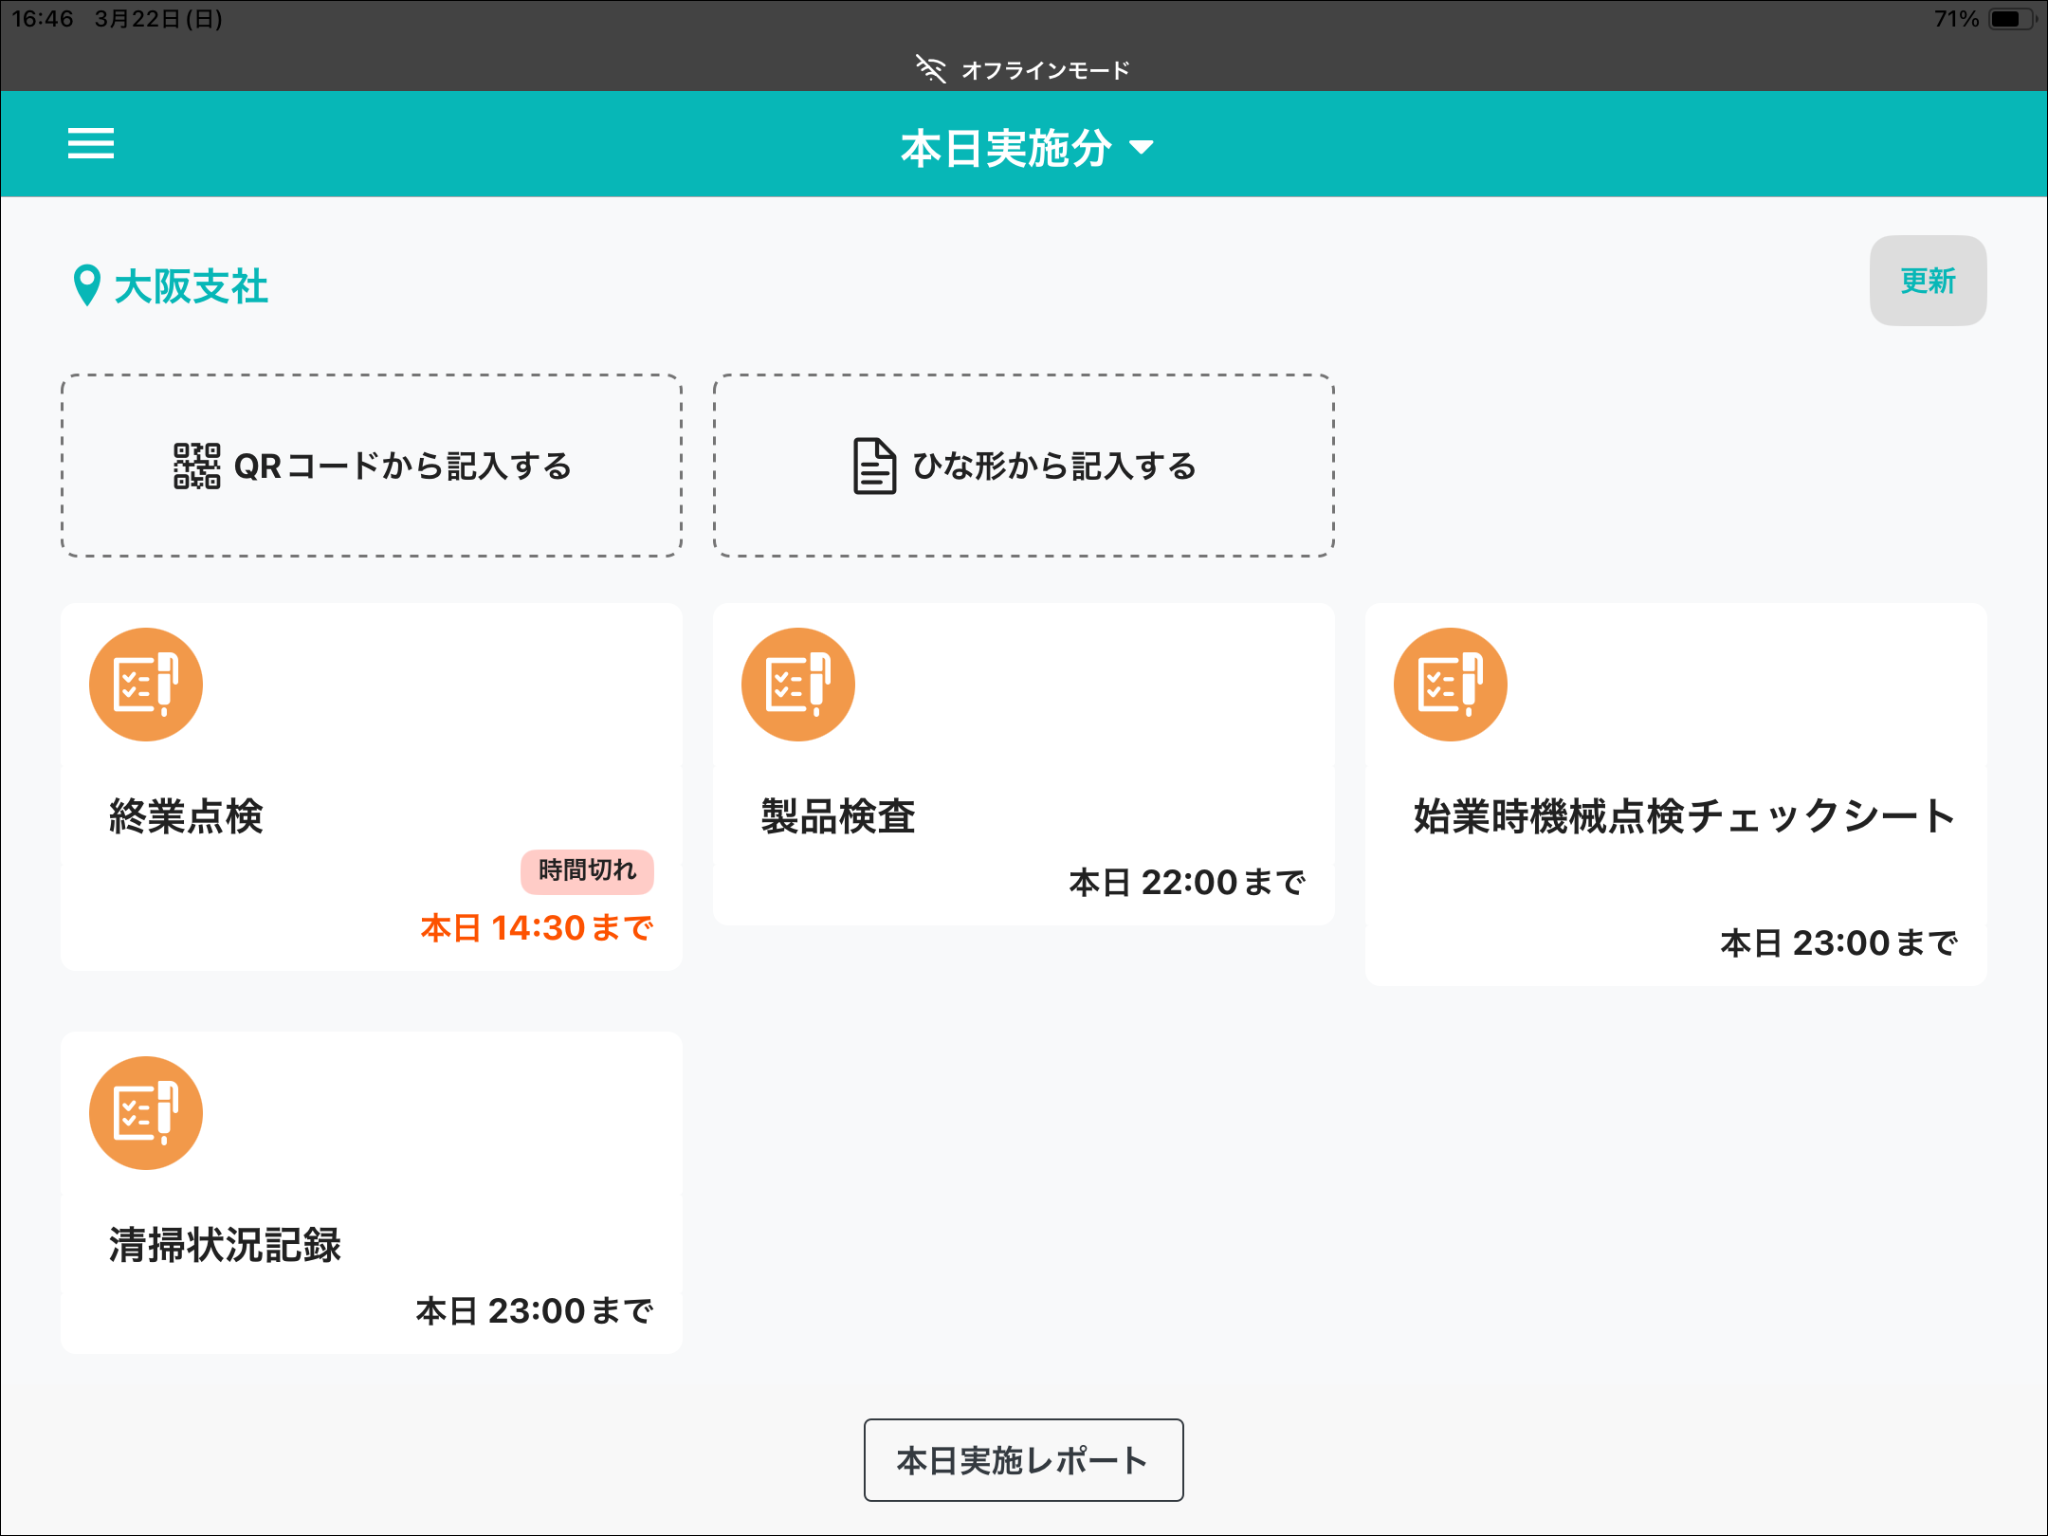Open the hamburger menu
The image size is (2048, 1536).
coord(90,144)
